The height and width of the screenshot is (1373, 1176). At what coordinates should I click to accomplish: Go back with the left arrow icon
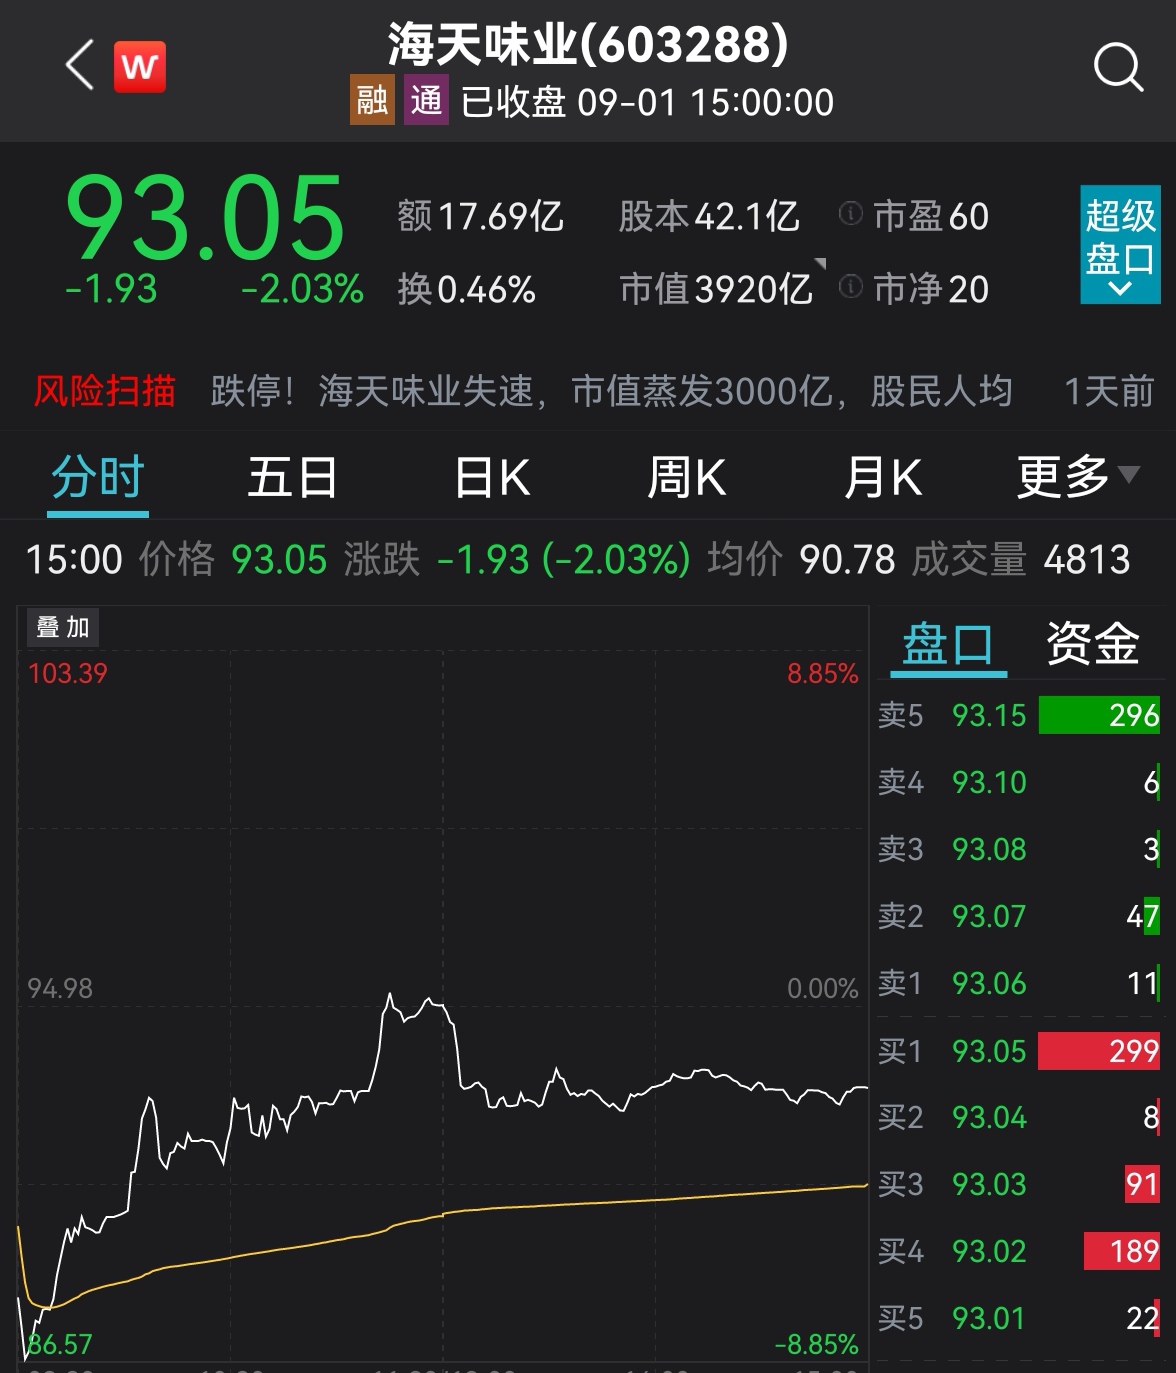tap(80, 66)
